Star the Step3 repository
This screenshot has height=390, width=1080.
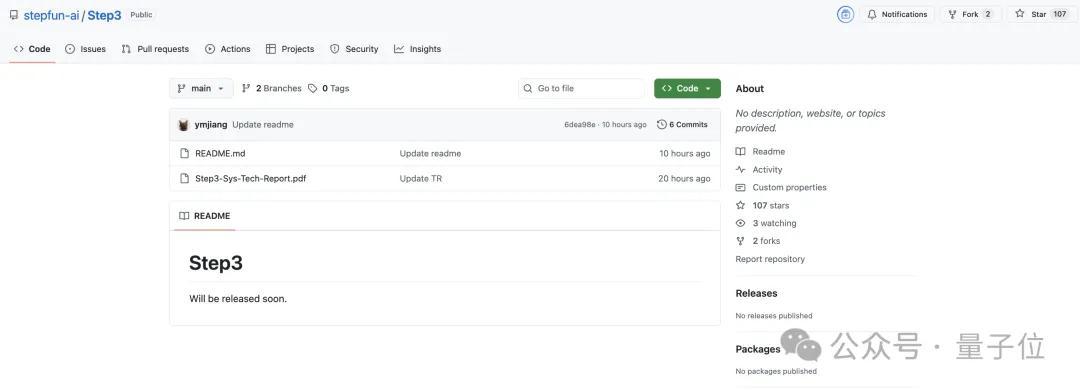[1039, 14]
